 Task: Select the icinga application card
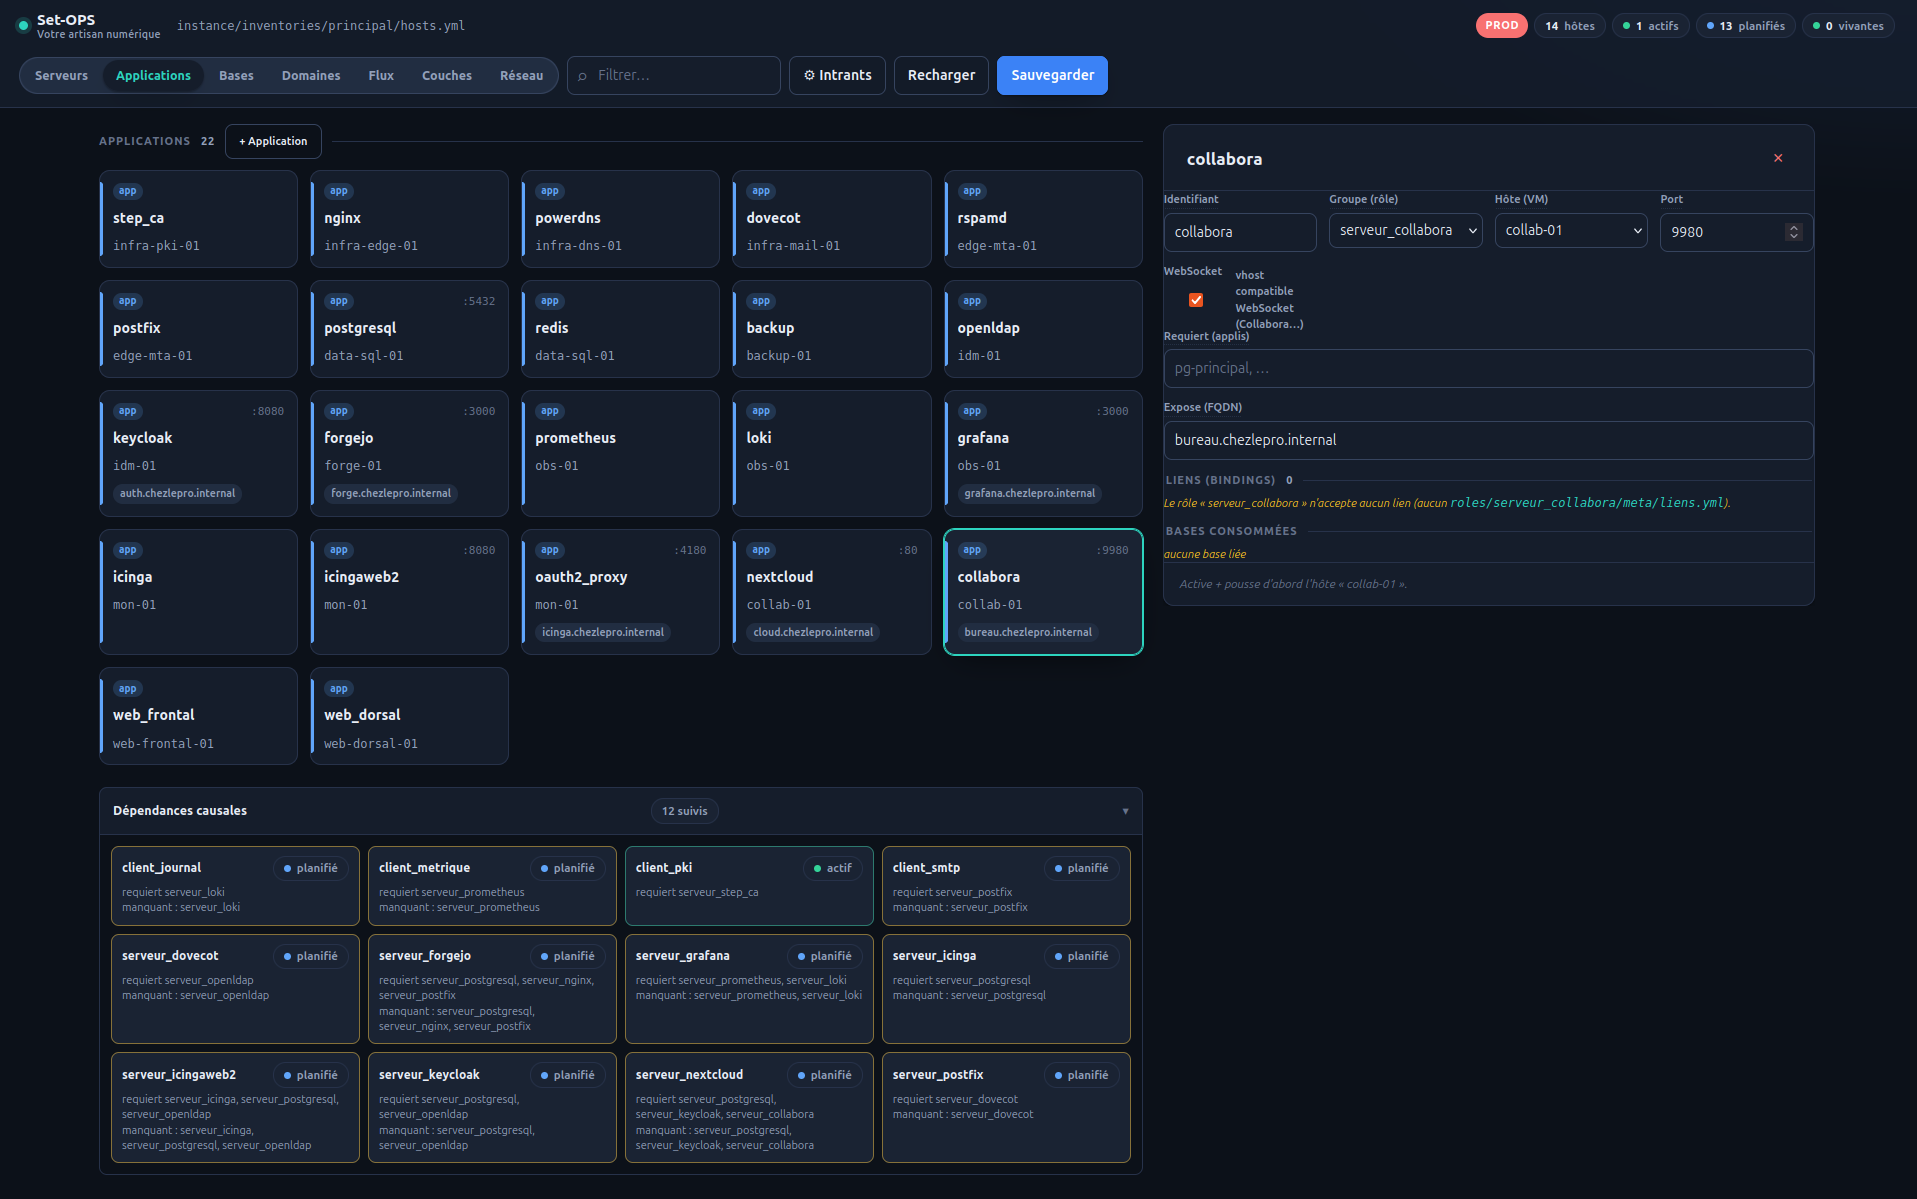198,592
